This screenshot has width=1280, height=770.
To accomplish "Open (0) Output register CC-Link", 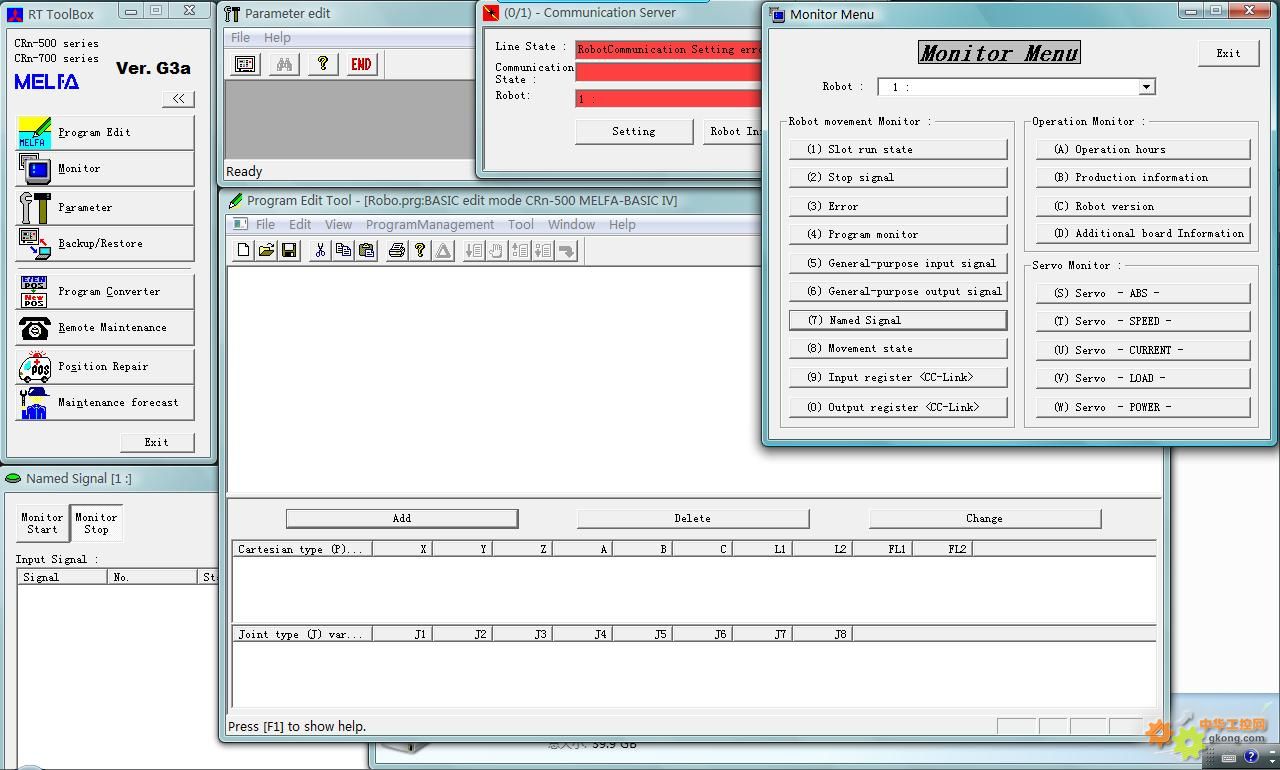I will (x=898, y=407).
